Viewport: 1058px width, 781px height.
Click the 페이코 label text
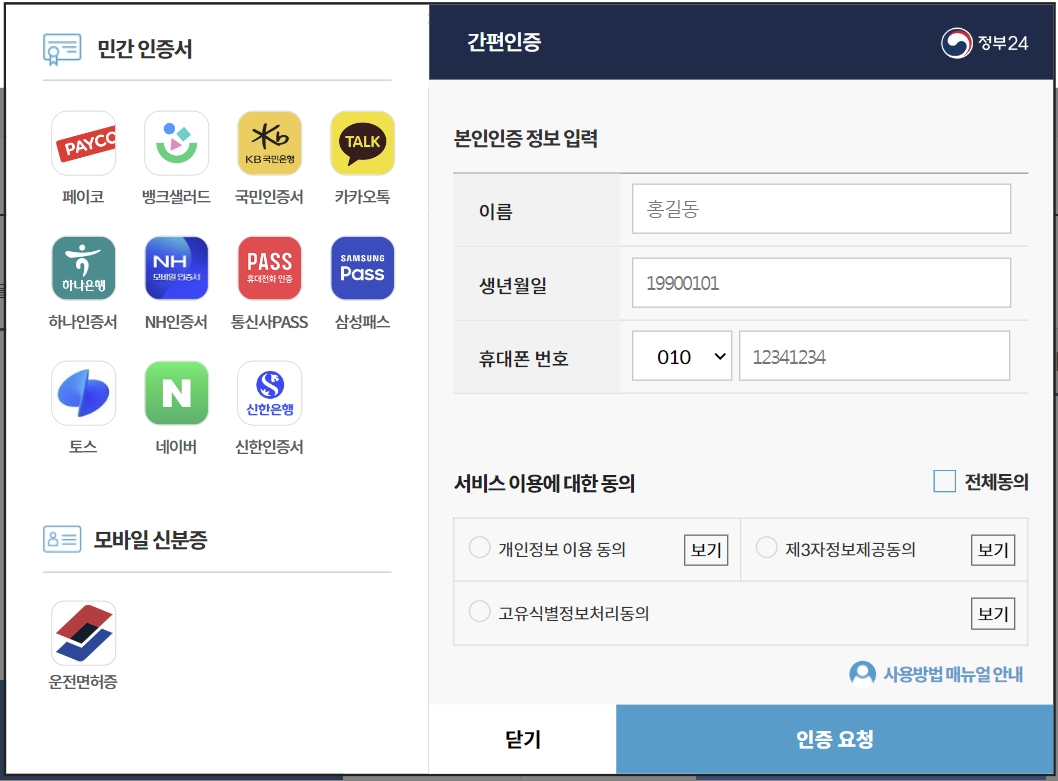(83, 196)
